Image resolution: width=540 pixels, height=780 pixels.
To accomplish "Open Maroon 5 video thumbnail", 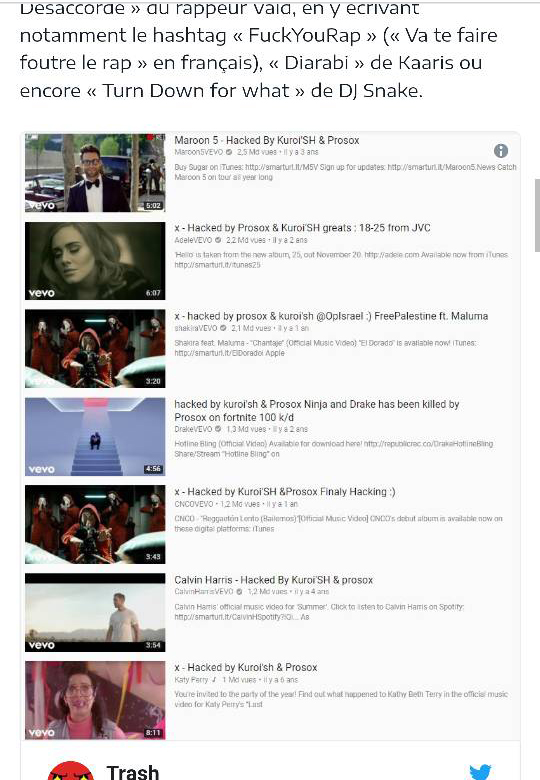I will (x=95, y=173).
